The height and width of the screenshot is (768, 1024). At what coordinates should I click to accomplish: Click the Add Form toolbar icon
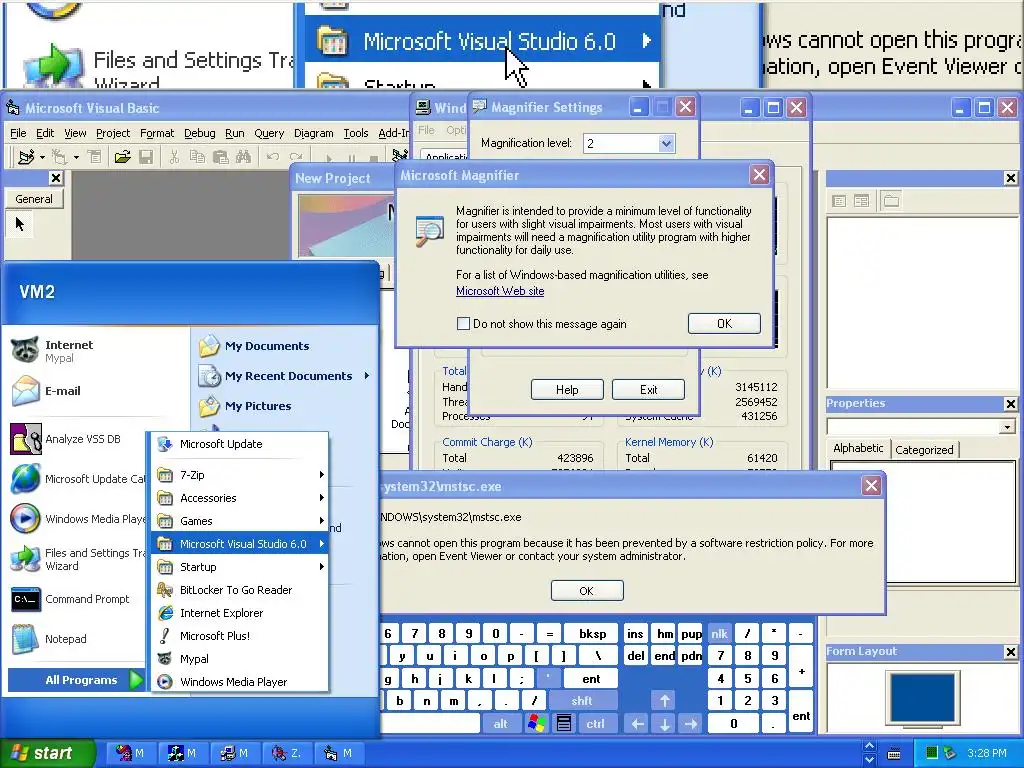pyautogui.click(x=60, y=157)
